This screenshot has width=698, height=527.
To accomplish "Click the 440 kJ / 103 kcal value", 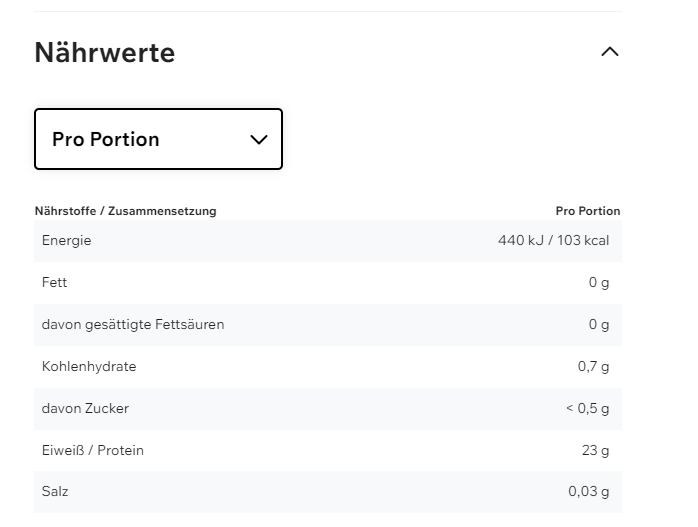I will click(553, 241).
